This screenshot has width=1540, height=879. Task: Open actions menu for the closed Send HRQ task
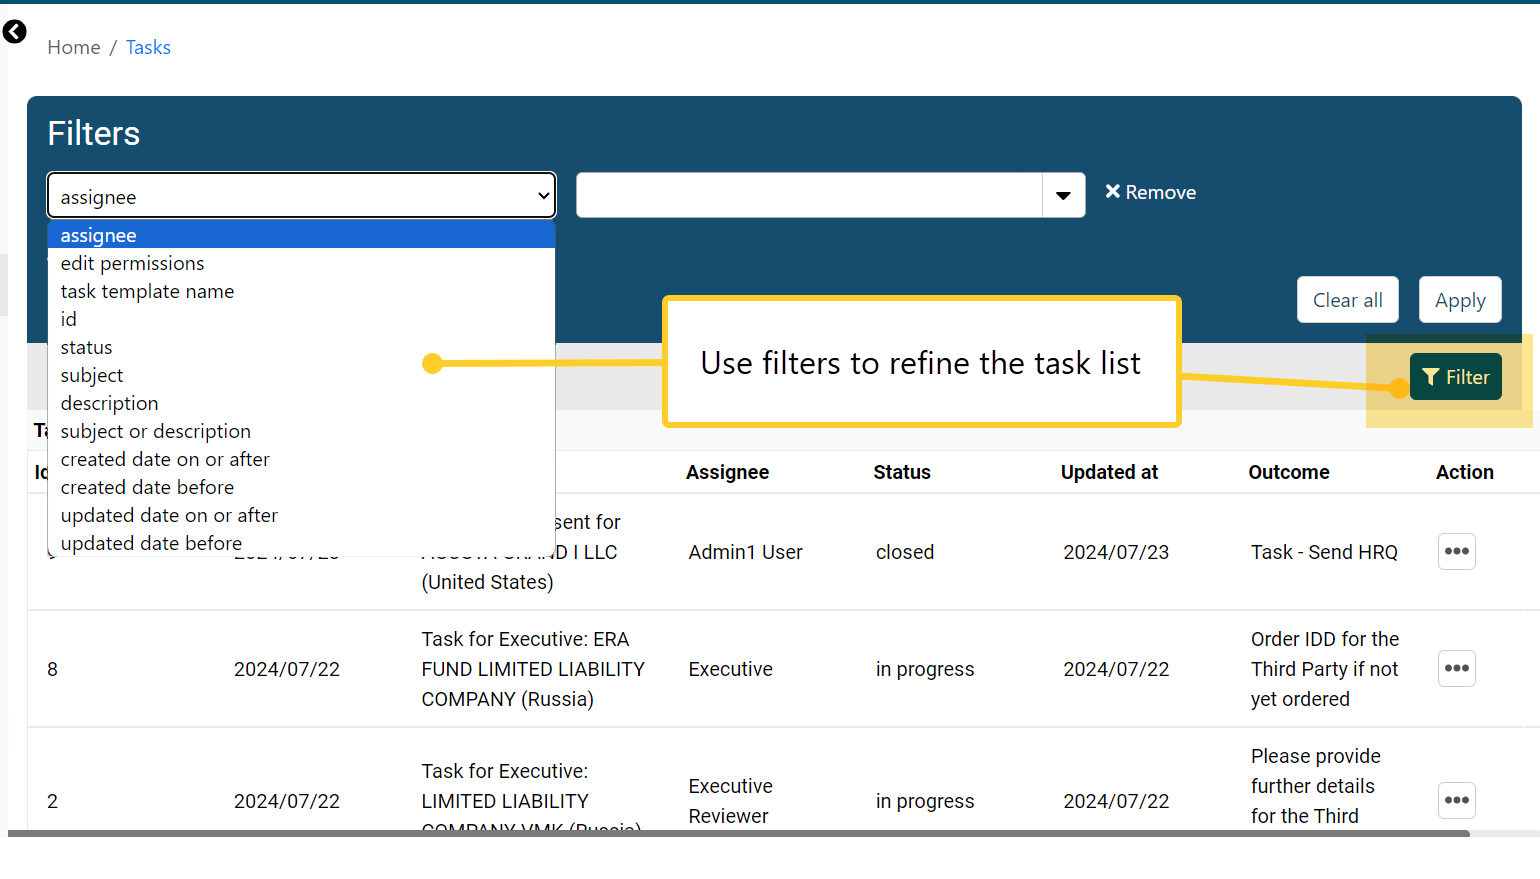(x=1456, y=551)
